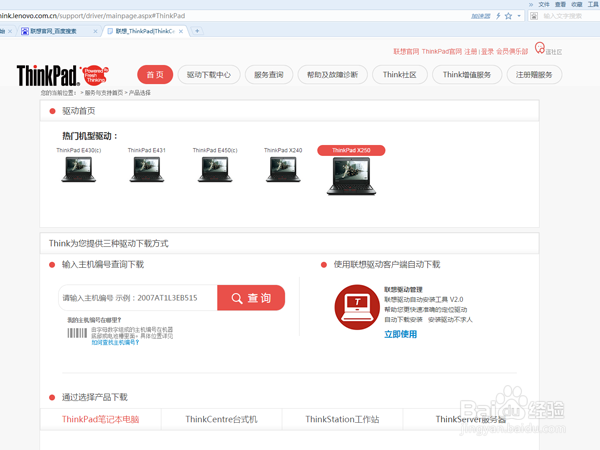Select ThinkPad笔记本电脑 product tab
Image resolution: width=600 pixels, height=450 pixels.
click(101, 419)
